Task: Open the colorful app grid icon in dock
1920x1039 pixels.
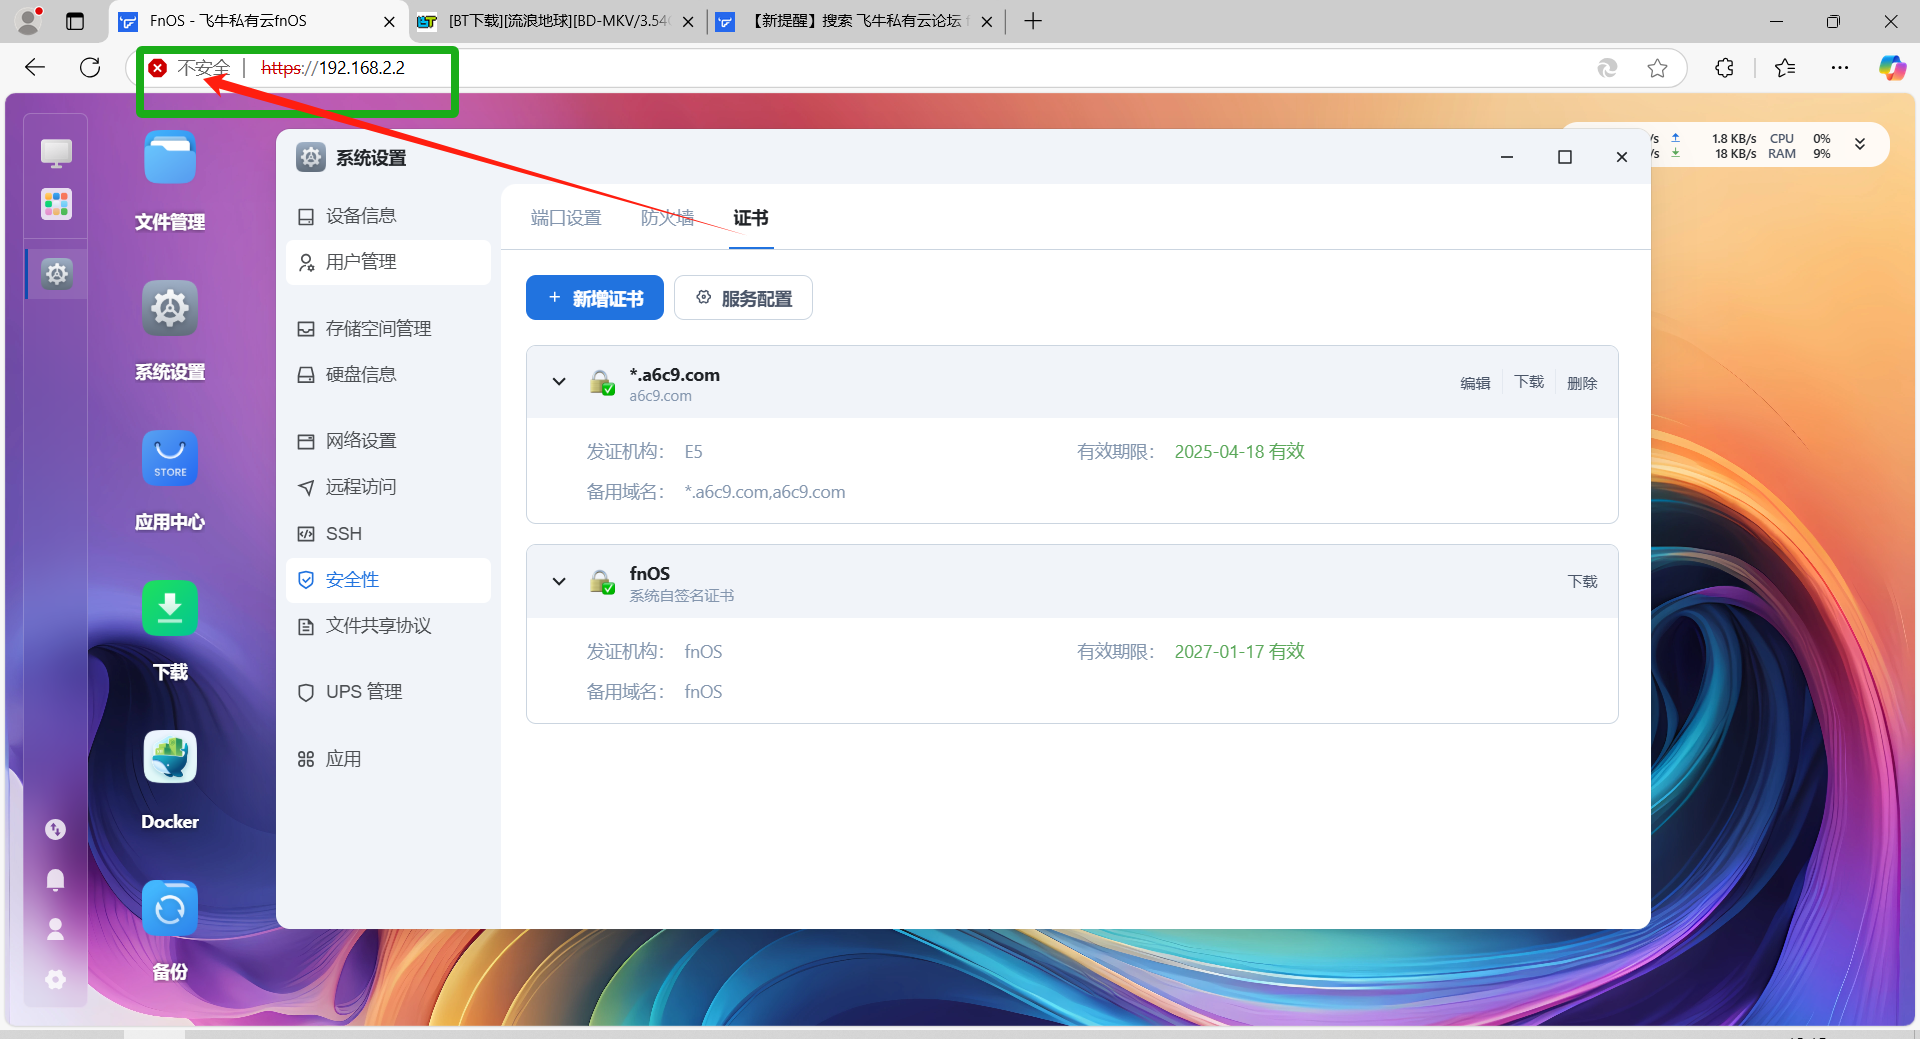Action: tap(56, 204)
